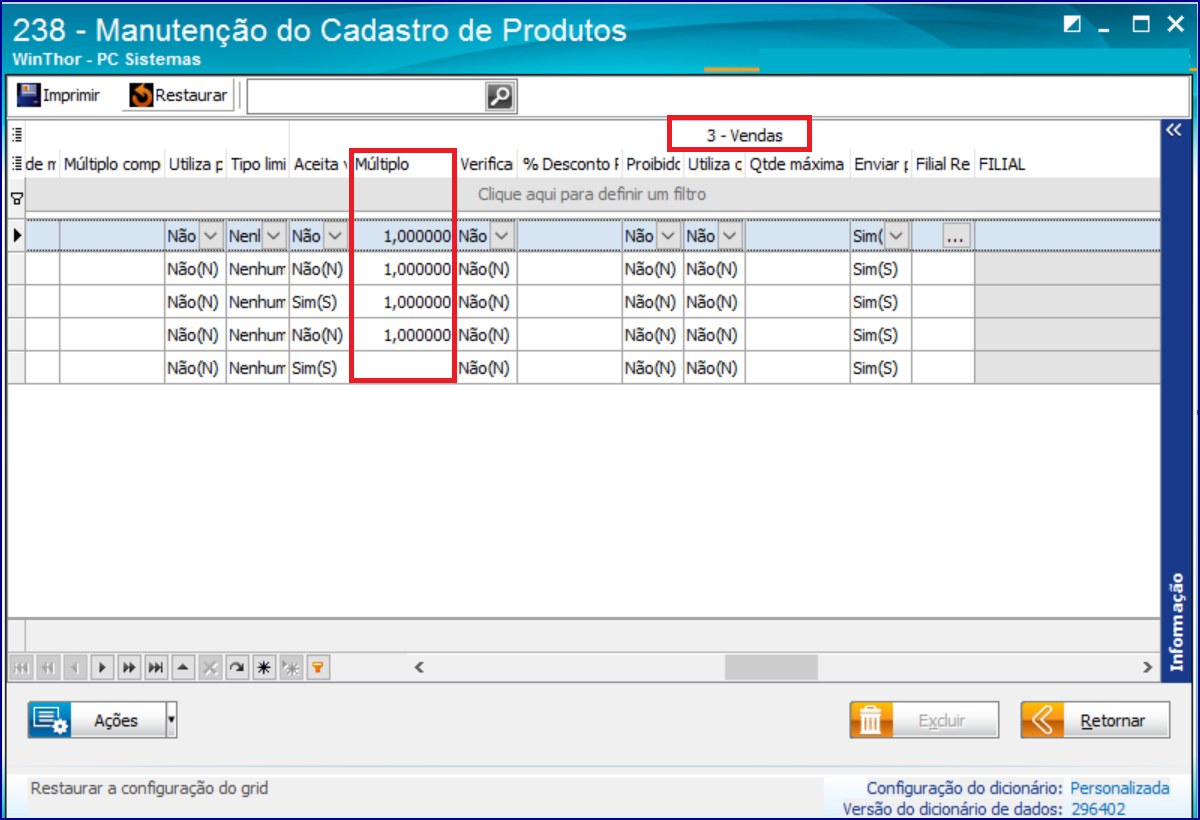This screenshot has width=1200, height=820.
Task: Click the Filial Re column header
Action: tap(943, 164)
